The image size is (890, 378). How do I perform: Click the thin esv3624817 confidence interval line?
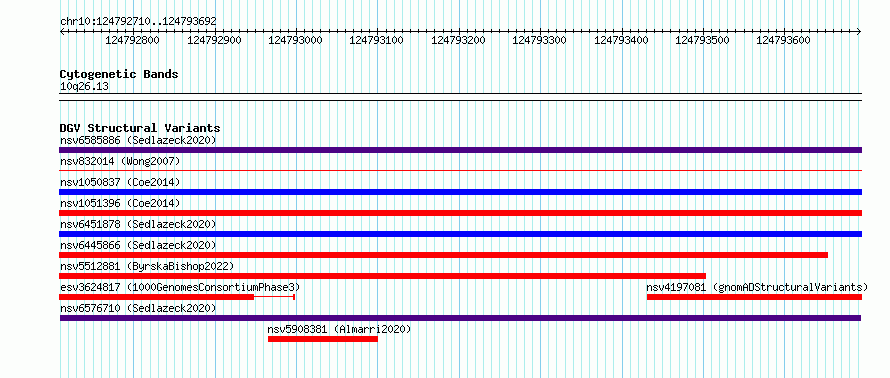pyautogui.click(x=274, y=297)
